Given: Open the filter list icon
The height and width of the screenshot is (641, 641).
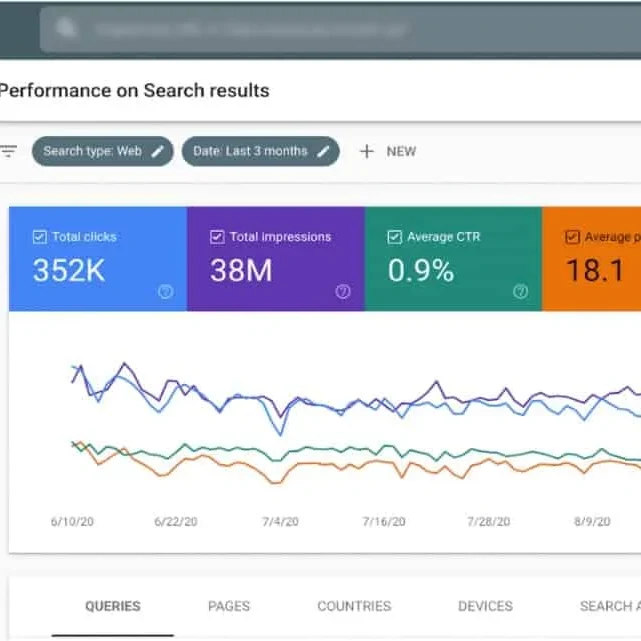Looking at the screenshot, I should (x=8, y=151).
